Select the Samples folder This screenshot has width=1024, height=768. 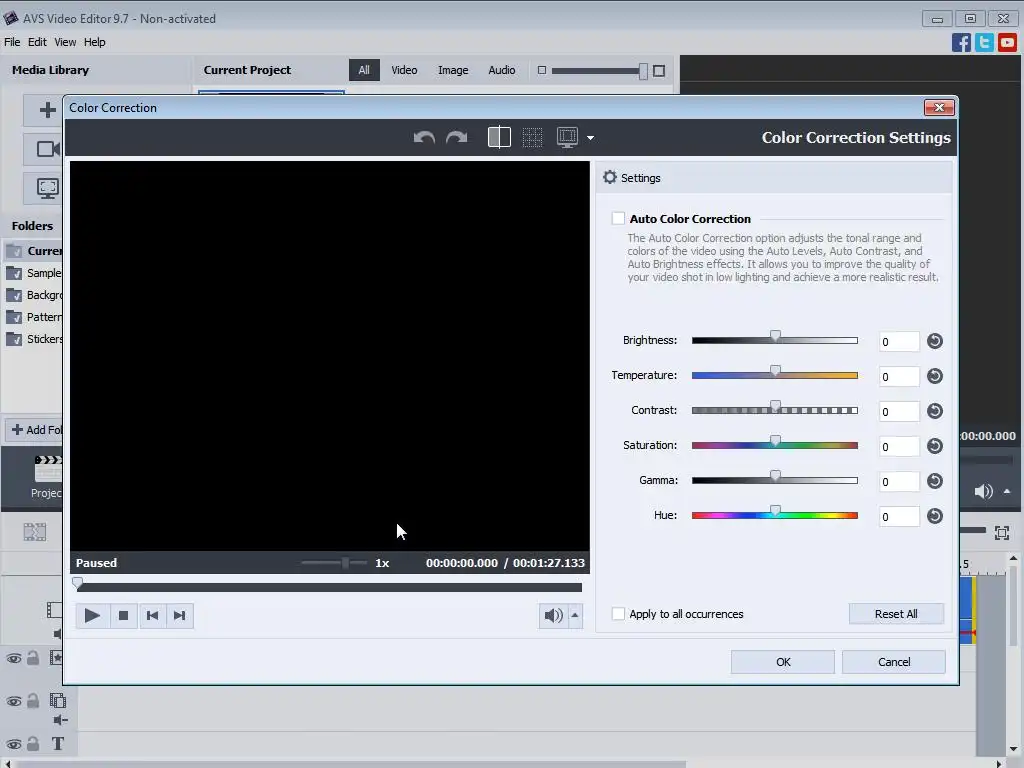[35, 273]
